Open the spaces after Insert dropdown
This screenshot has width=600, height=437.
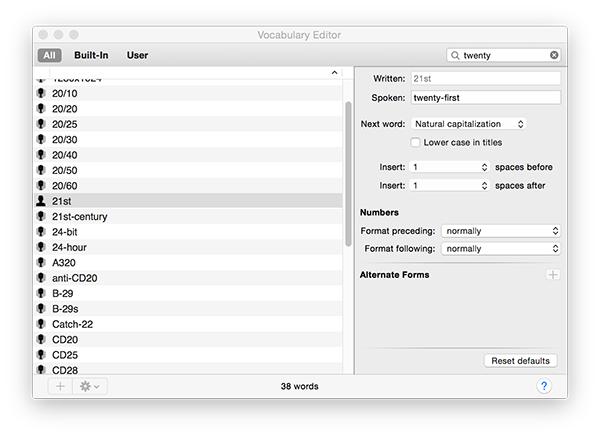[x=449, y=186]
